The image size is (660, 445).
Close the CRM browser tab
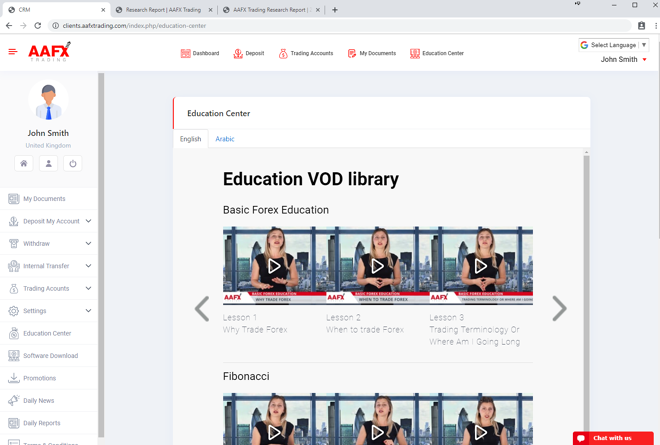(x=103, y=10)
